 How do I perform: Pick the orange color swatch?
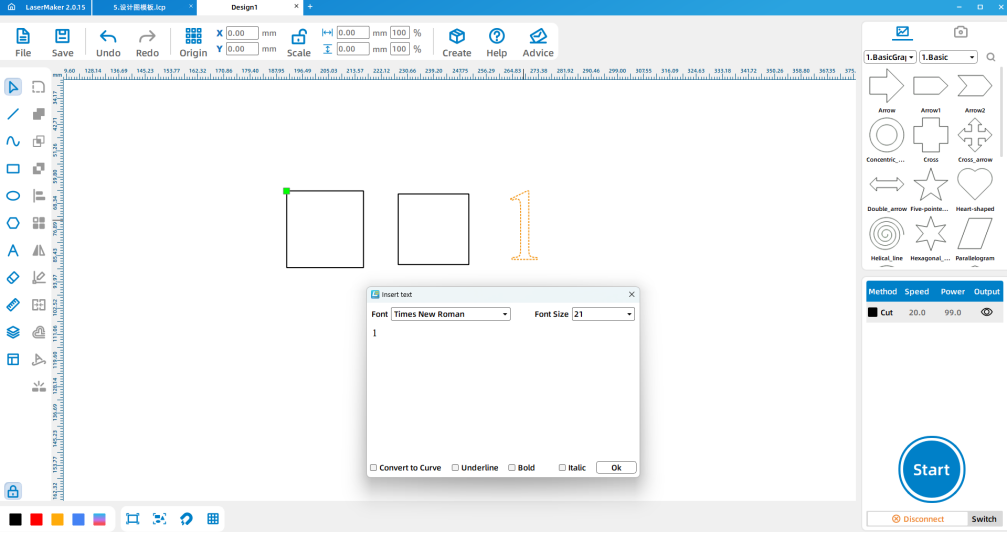pyautogui.click(x=57, y=519)
